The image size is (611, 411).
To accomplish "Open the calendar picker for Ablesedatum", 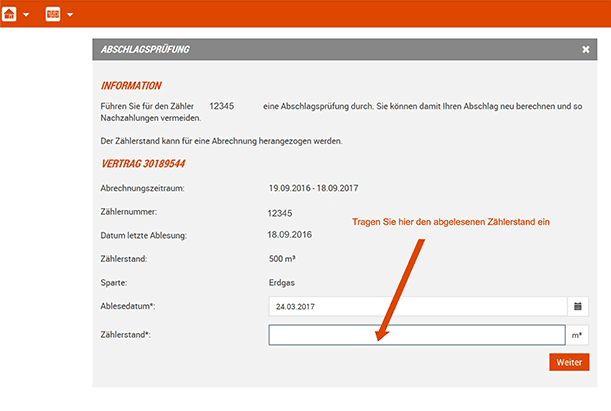I will [x=577, y=306].
